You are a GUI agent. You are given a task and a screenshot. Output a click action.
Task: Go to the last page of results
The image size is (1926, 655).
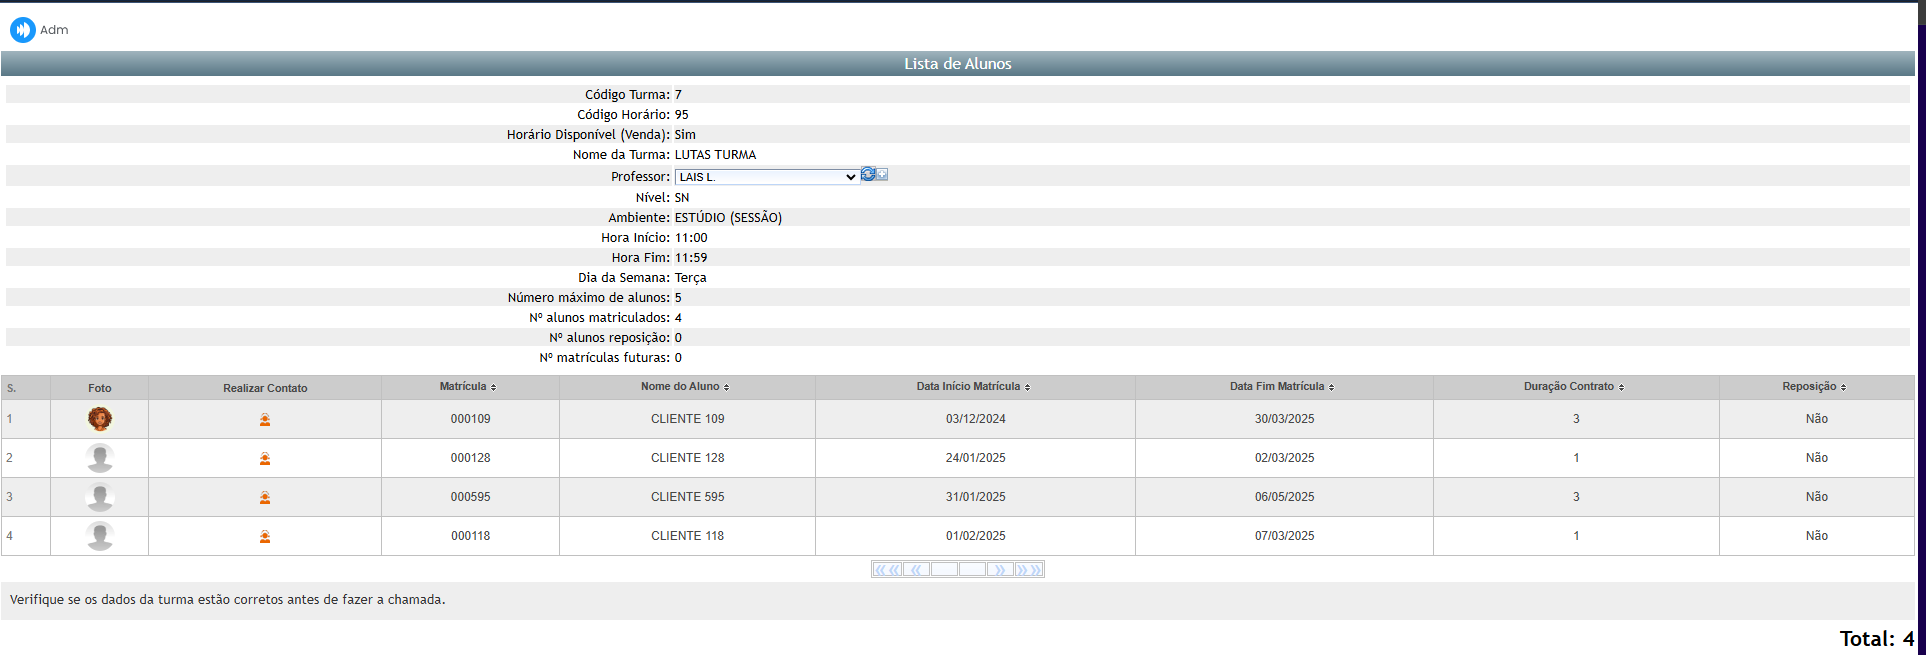[x=1029, y=570]
